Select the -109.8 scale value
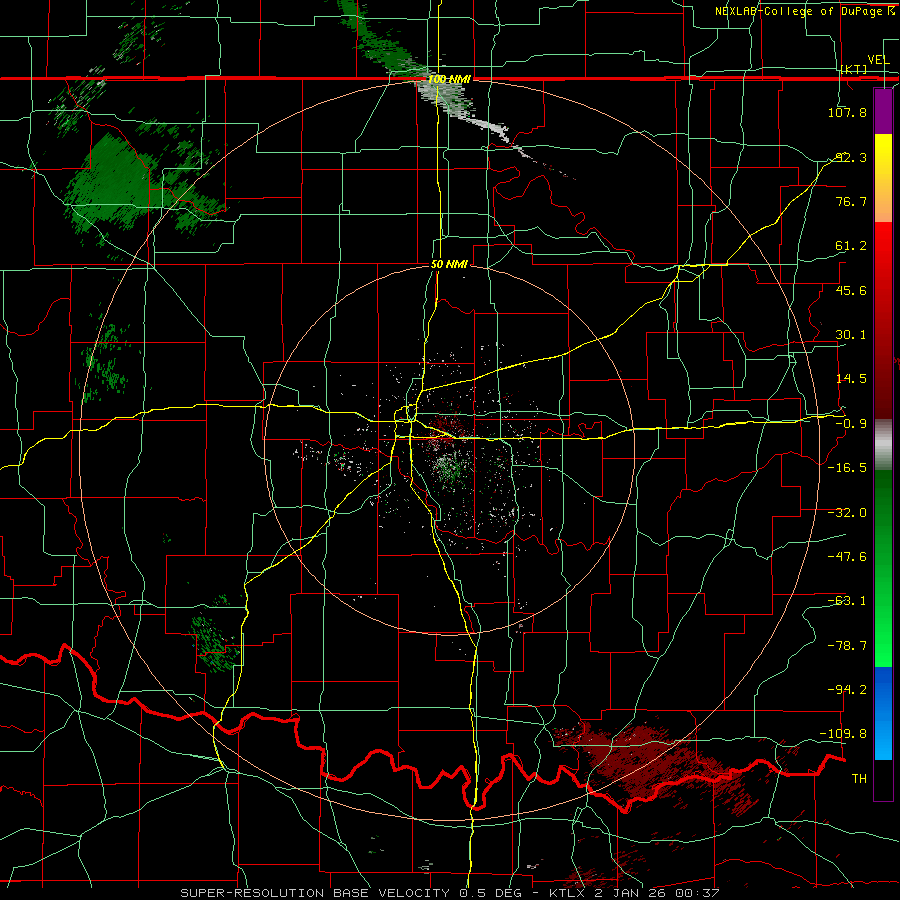Viewport: 900px width, 900px height. point(844,734)
